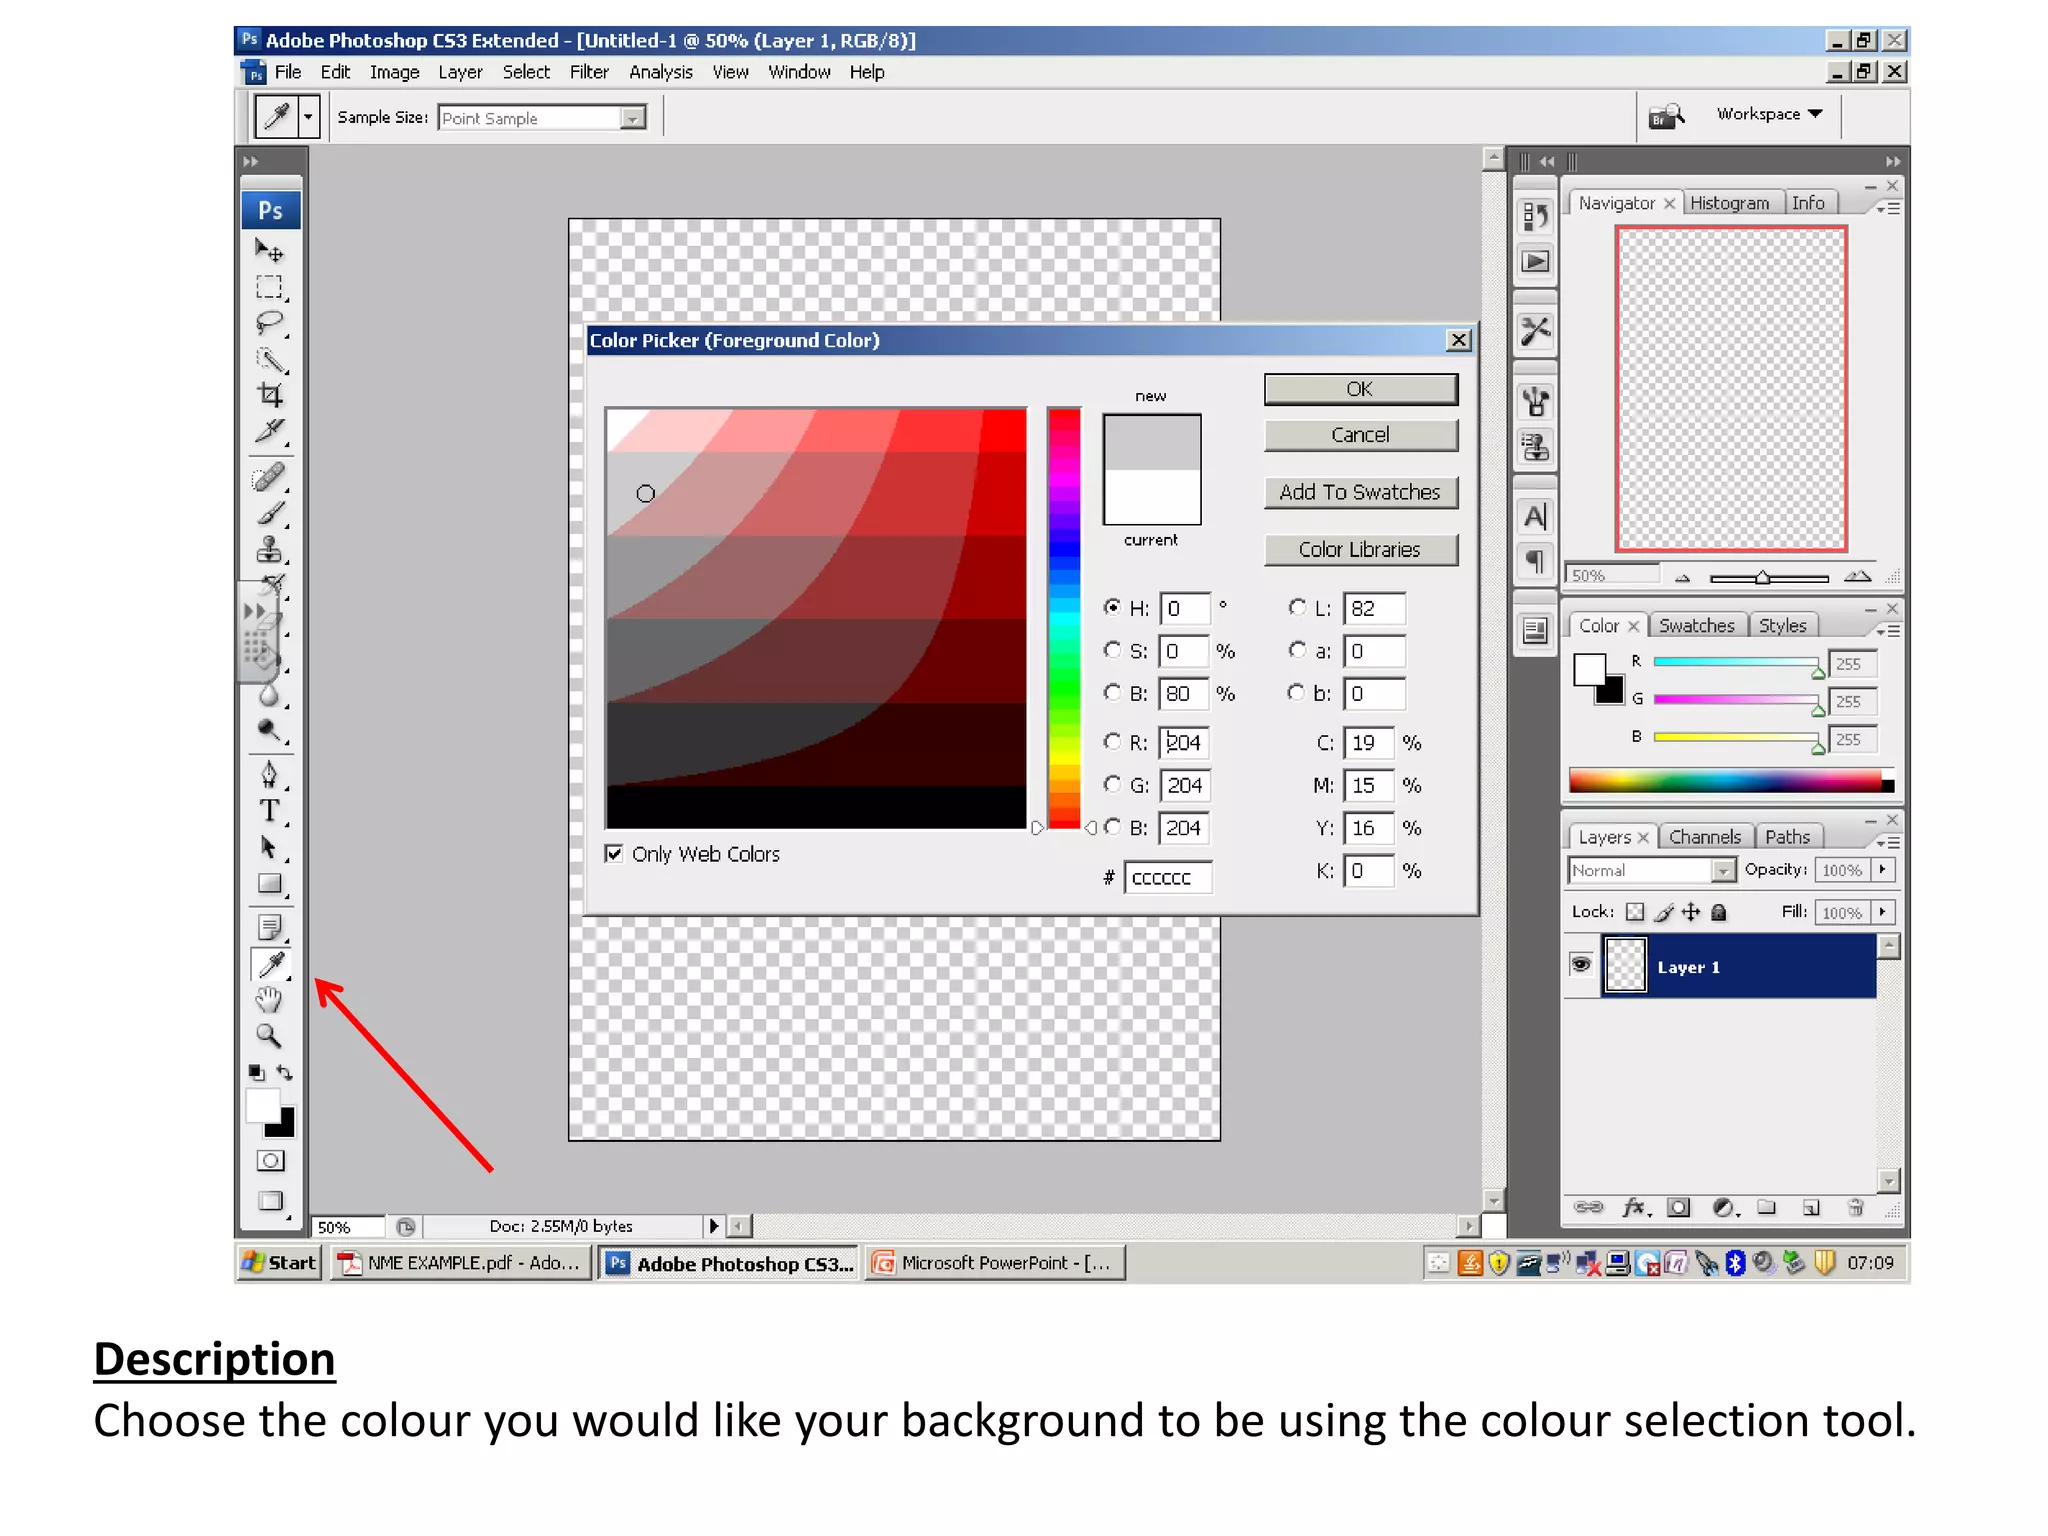Open the Layer menu
The image size is (2048, 1536).
tap(460, 72)
